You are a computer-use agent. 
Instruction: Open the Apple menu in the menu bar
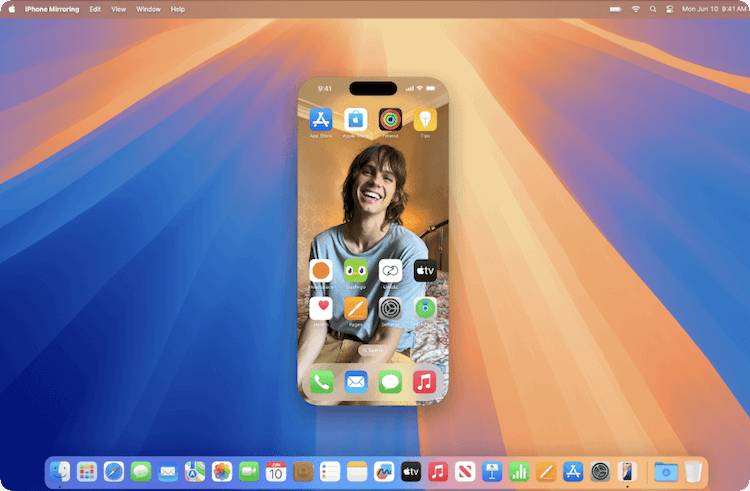coord(12,9)
